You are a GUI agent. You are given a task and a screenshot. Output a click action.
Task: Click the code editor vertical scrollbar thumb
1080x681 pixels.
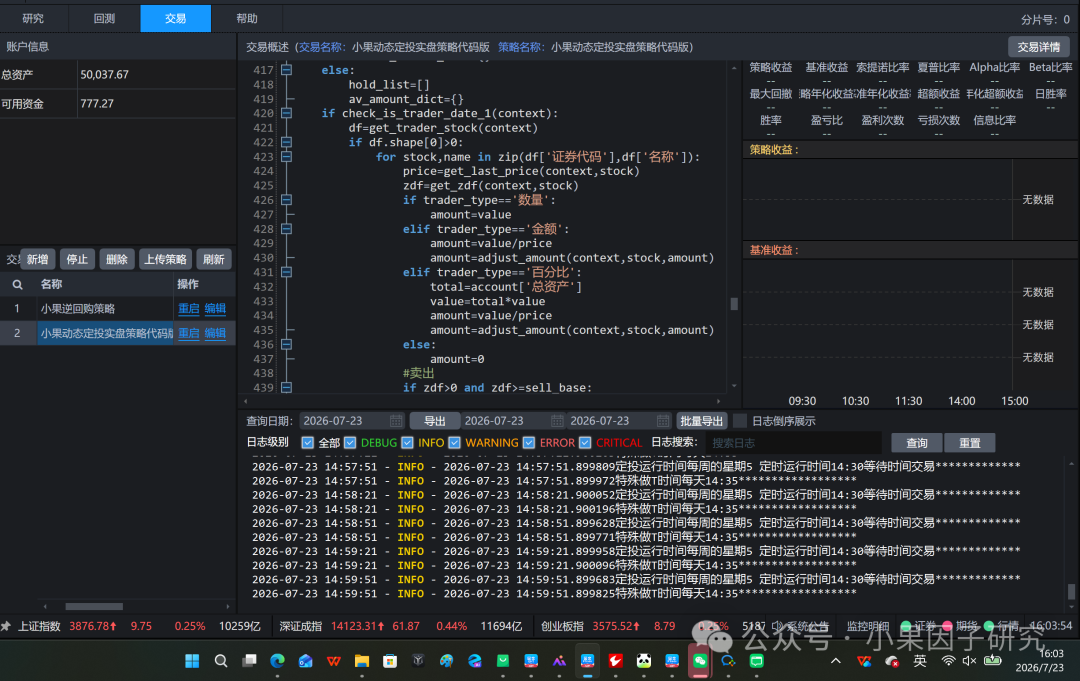coord(734,304)
